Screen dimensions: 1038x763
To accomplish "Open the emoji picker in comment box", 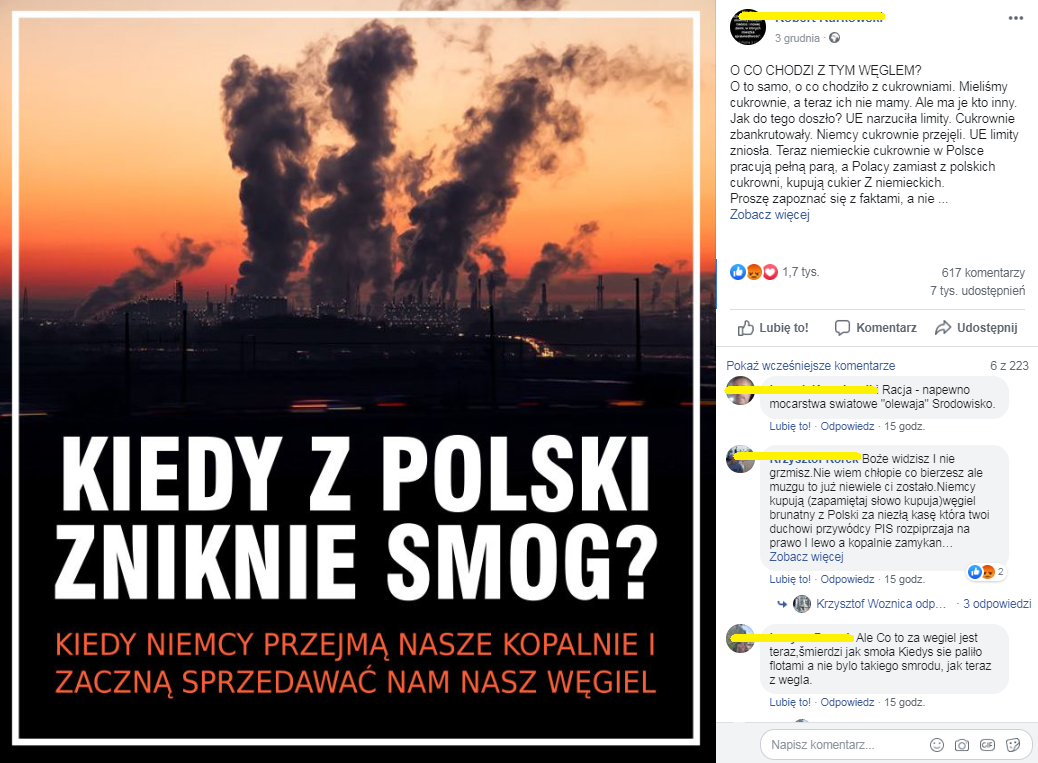I will coord(937,745).
